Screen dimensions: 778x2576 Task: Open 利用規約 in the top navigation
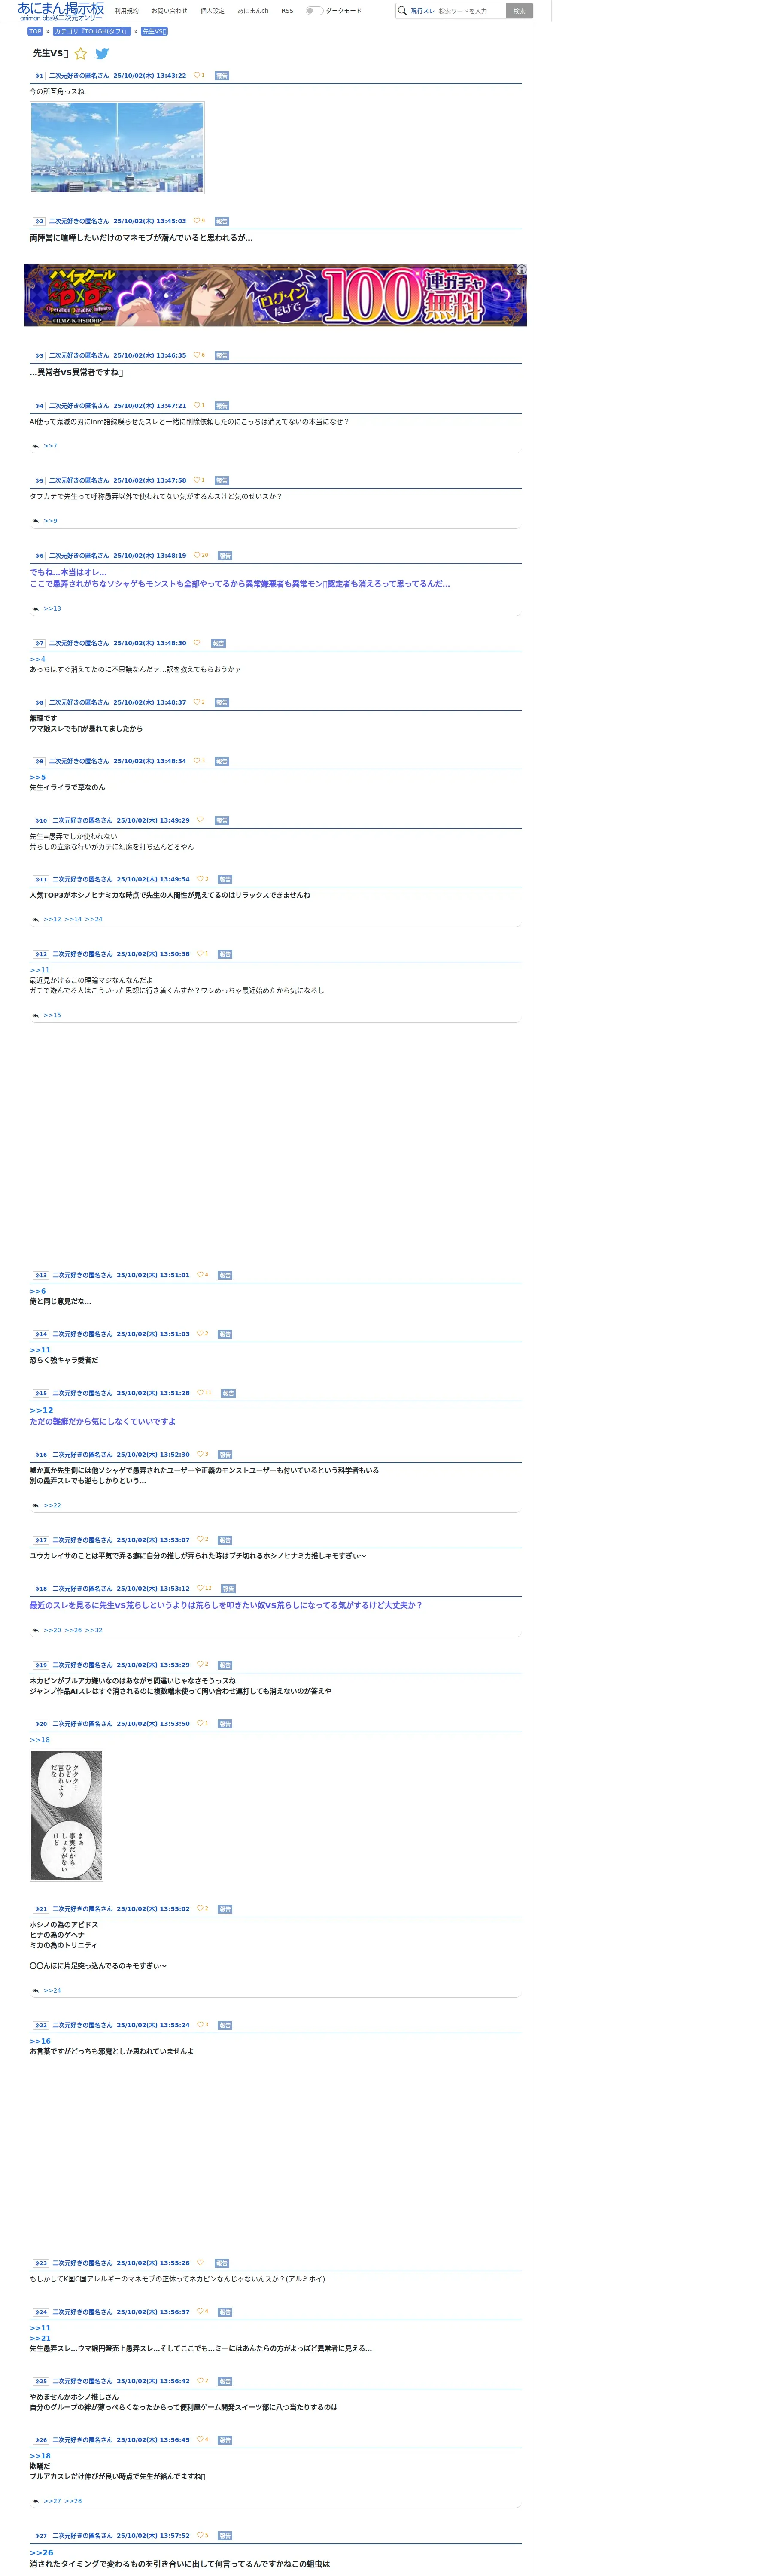(x=127, y=11)
